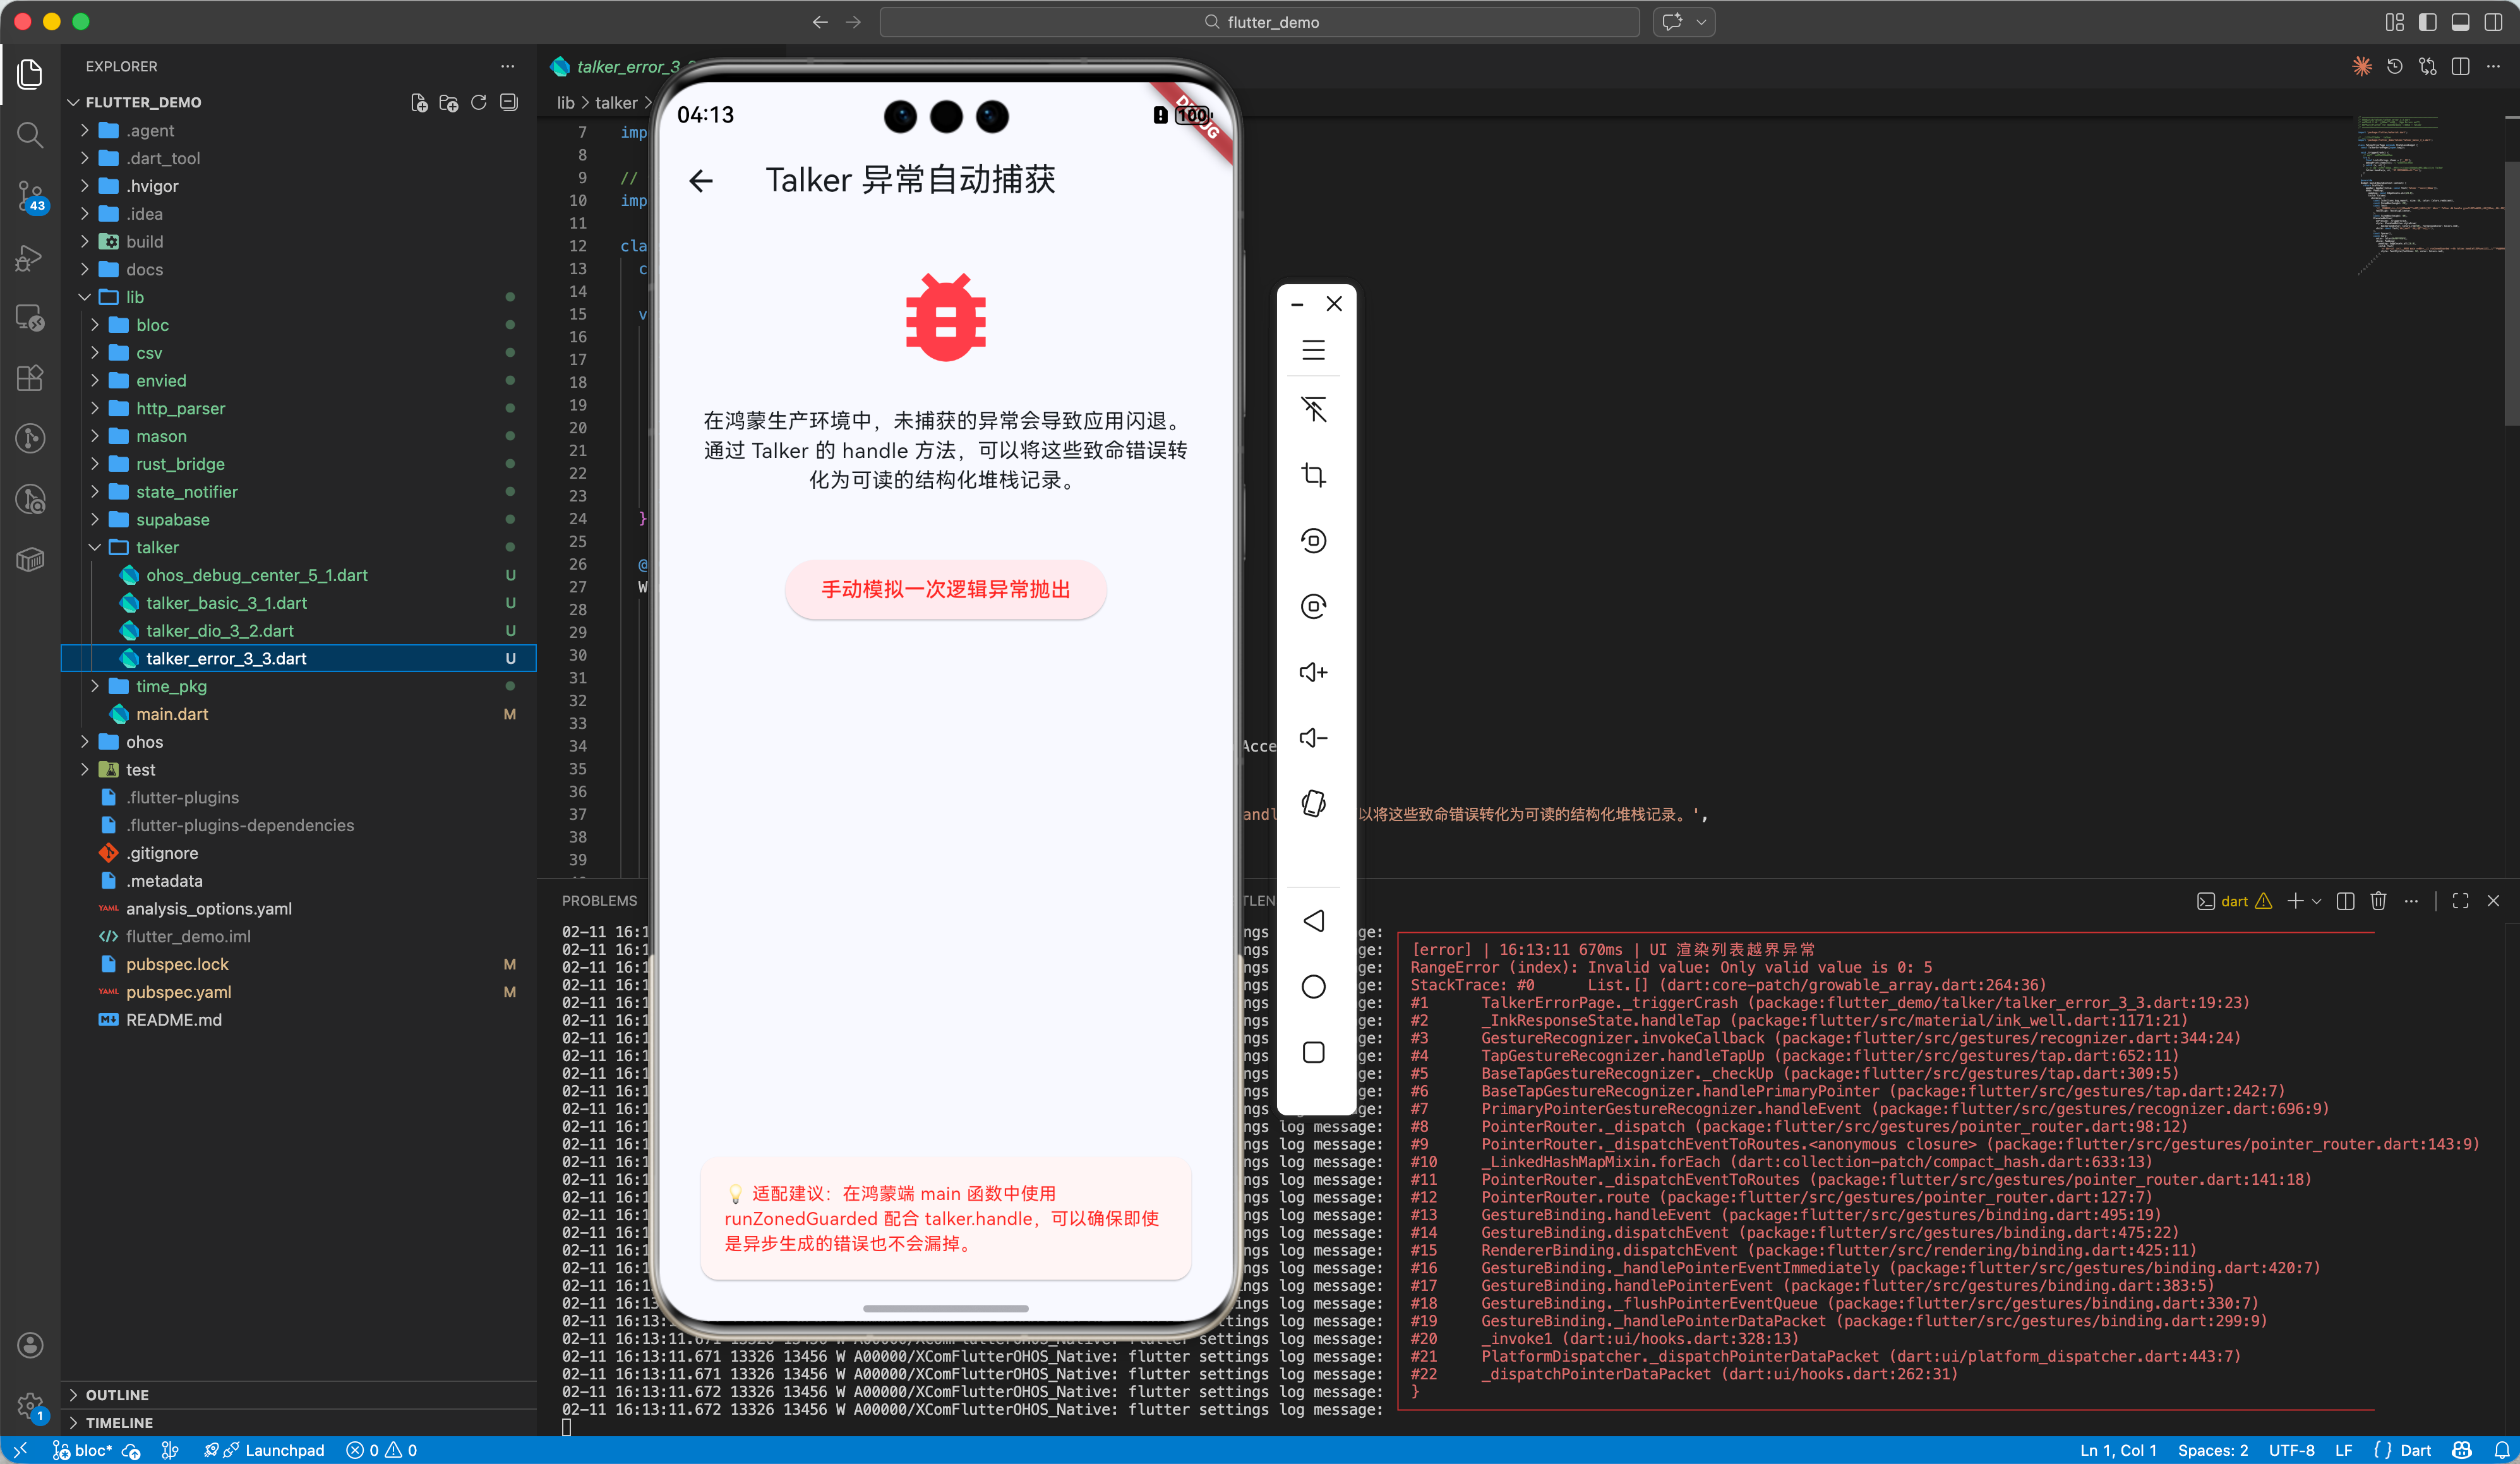This screenshot has width=2520, height=1464.
Task: Tap emulator home circle button
Action: point(1313,987)
